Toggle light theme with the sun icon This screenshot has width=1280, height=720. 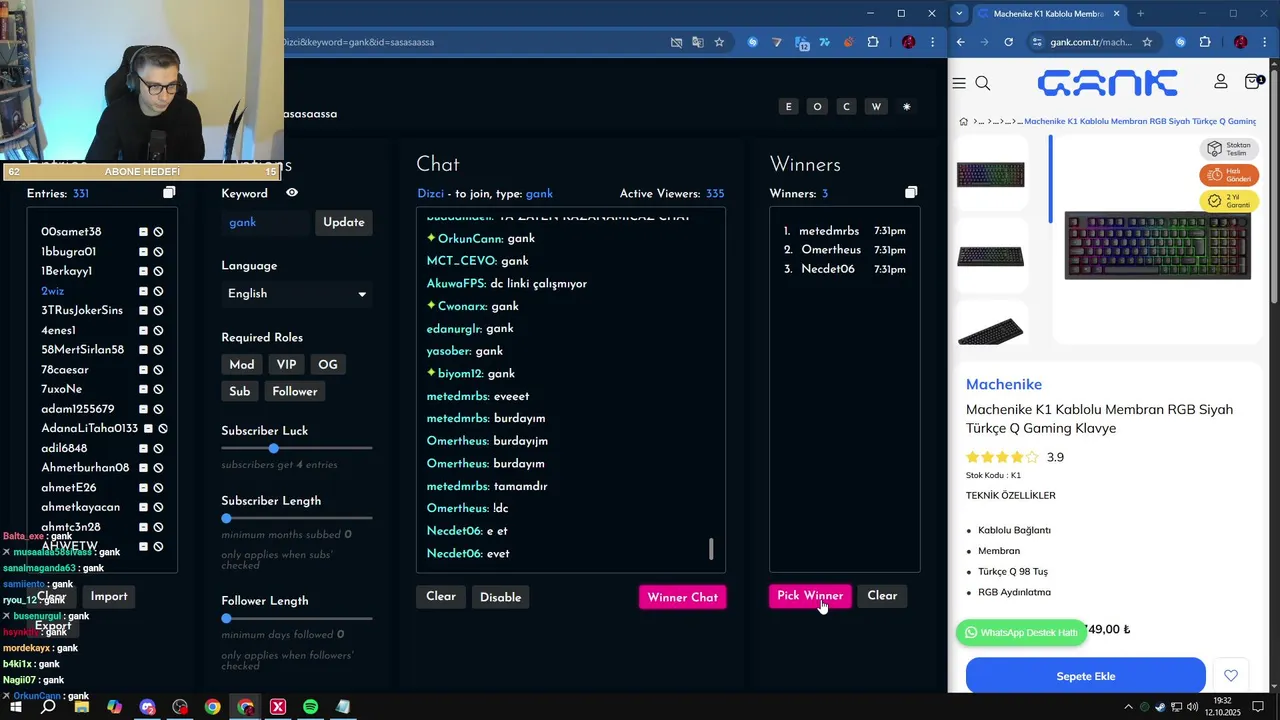coord(907,107)
